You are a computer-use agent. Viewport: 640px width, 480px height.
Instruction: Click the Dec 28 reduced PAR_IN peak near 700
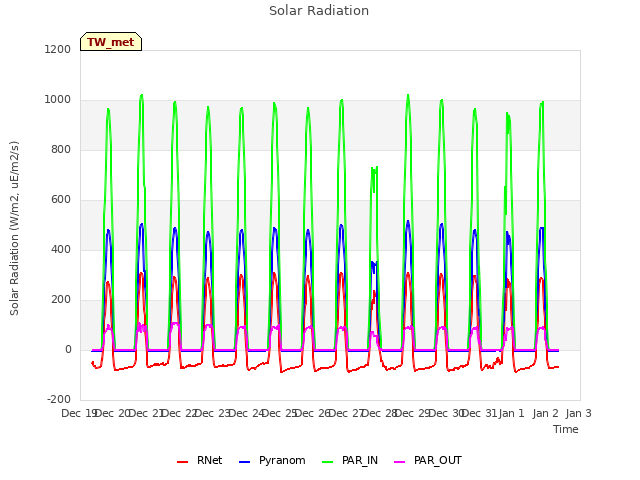(x=374, y=171)
